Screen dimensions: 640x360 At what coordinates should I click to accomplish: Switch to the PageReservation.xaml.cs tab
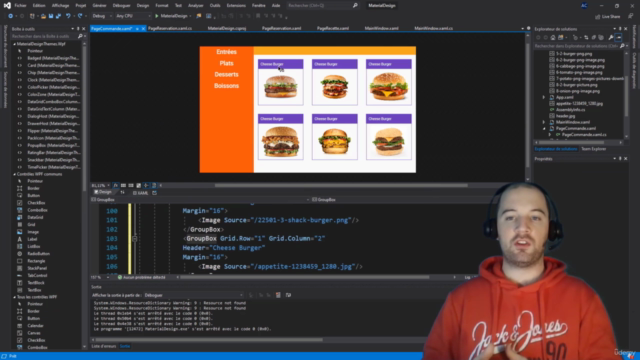point(170,28)
